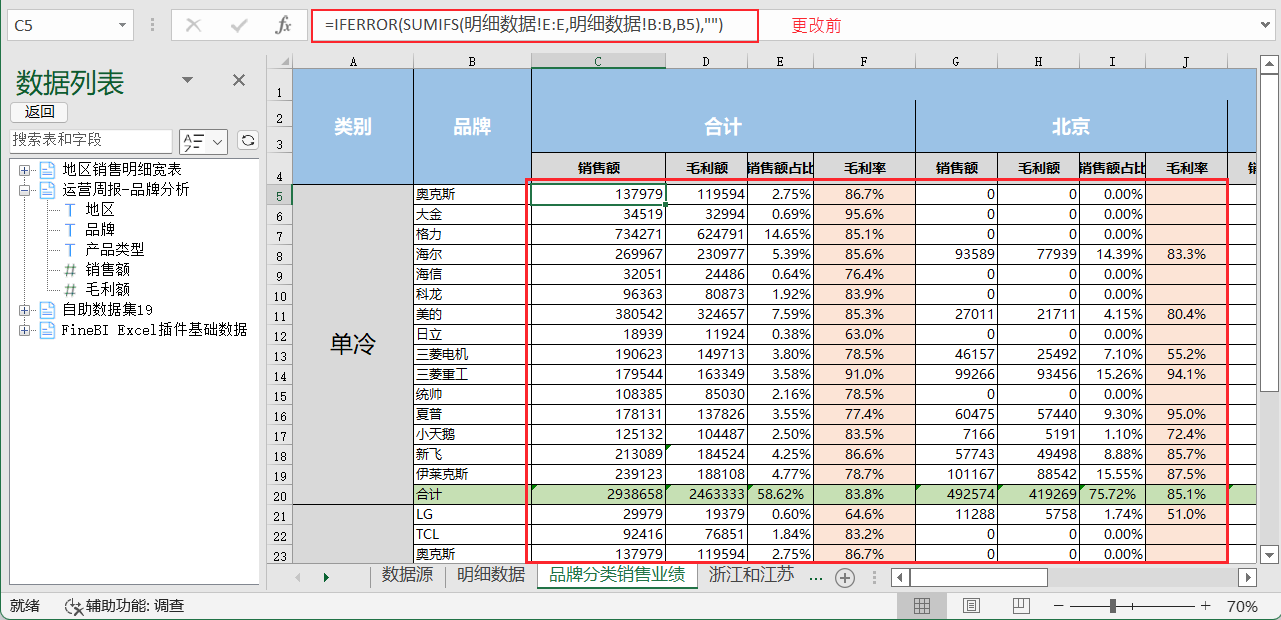
Task: Click the T icon beside 产品类型
Action: (70, 249)
